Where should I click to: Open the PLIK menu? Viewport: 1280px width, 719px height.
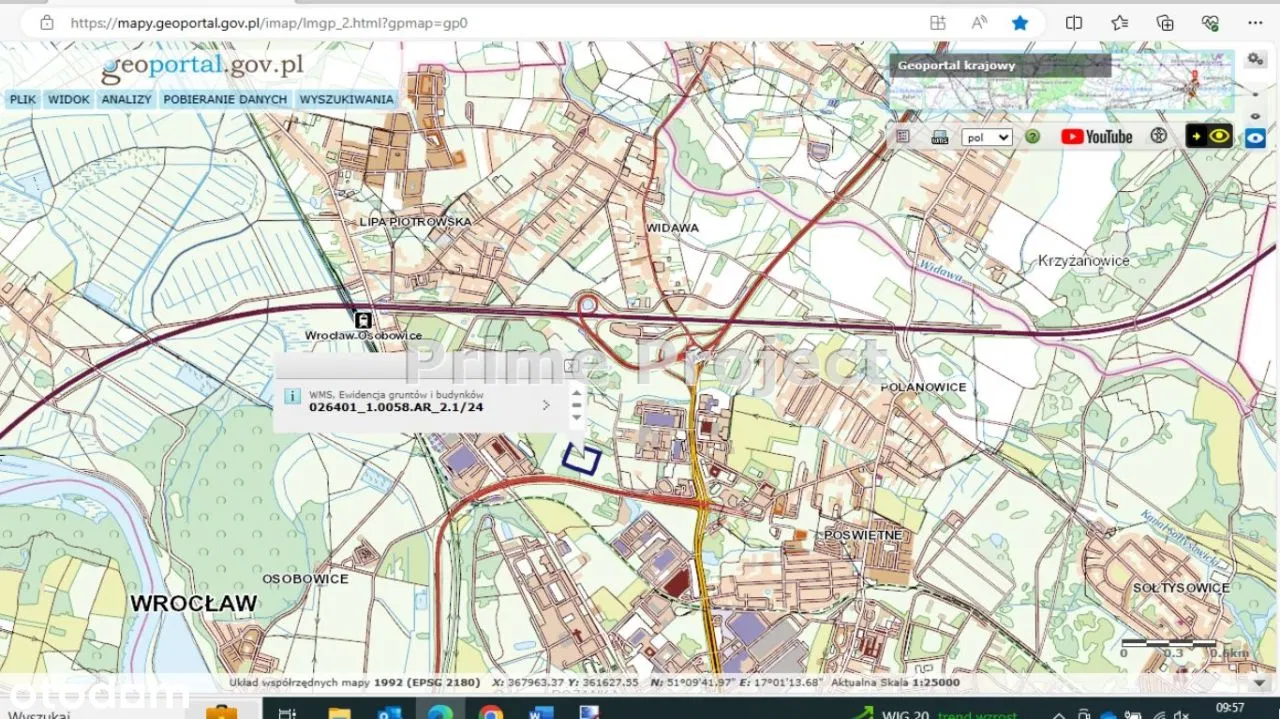22,100
